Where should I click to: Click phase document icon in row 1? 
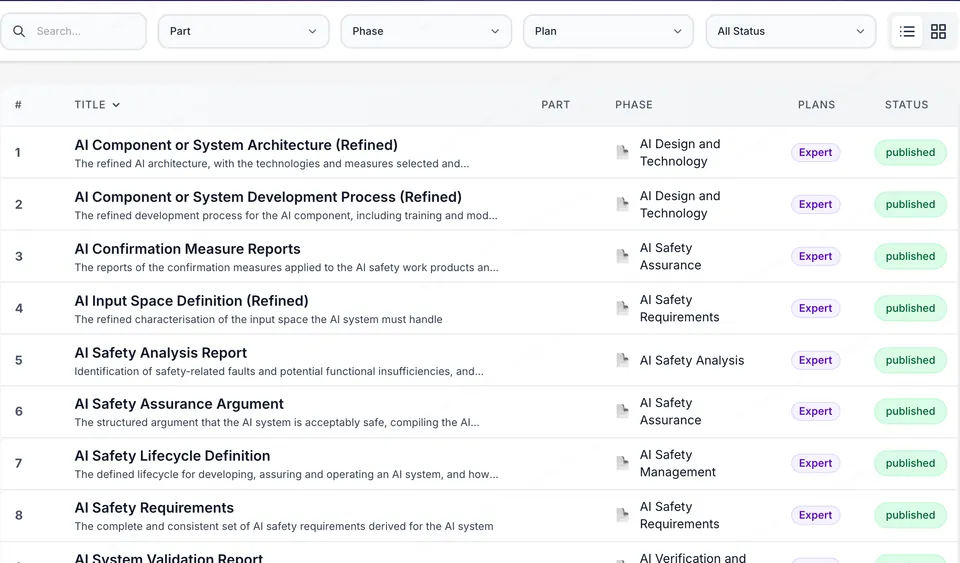tap(622, 152)
